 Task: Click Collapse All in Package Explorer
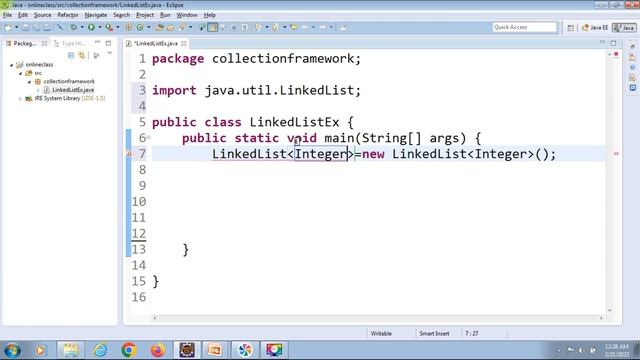coord(71,55)
